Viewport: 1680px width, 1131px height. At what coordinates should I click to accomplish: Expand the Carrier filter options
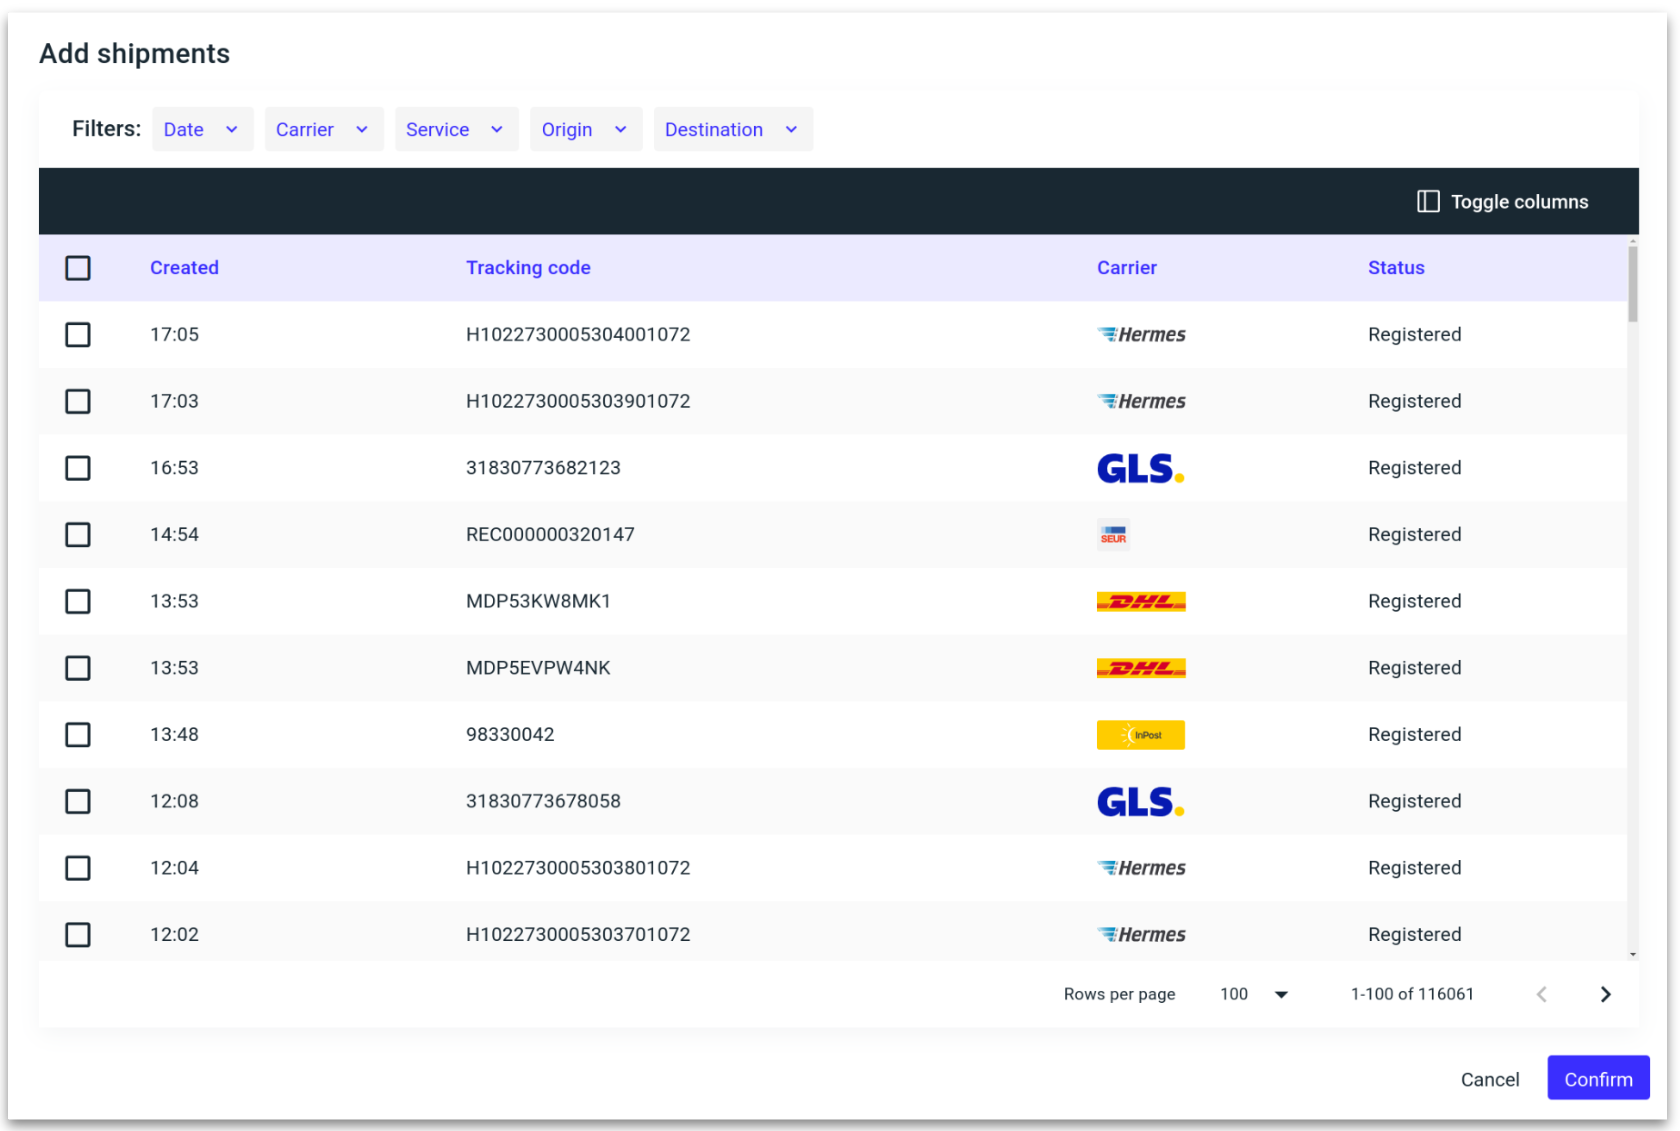tap(323, 129)
